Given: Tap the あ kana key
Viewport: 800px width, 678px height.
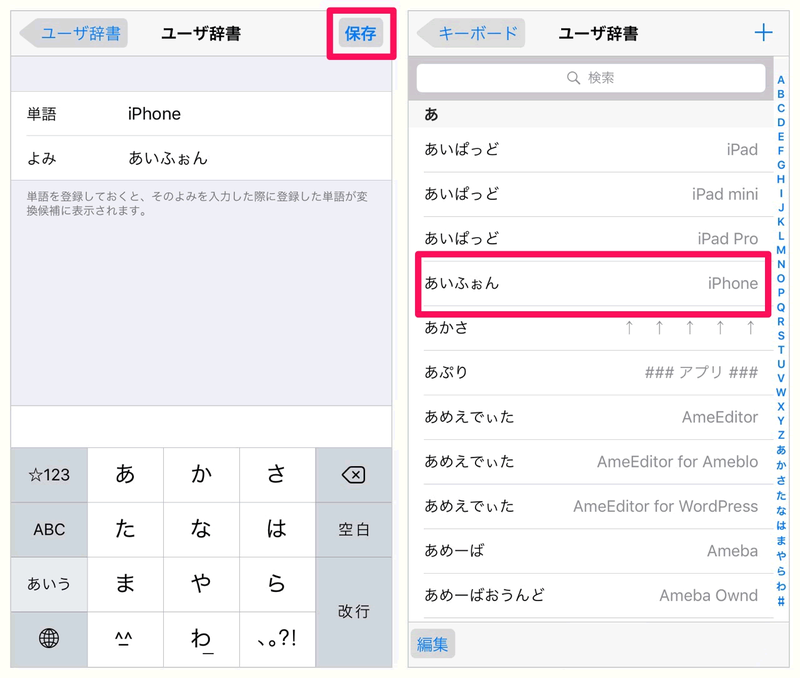Looking at the screenshot, I should coord(125,475).
